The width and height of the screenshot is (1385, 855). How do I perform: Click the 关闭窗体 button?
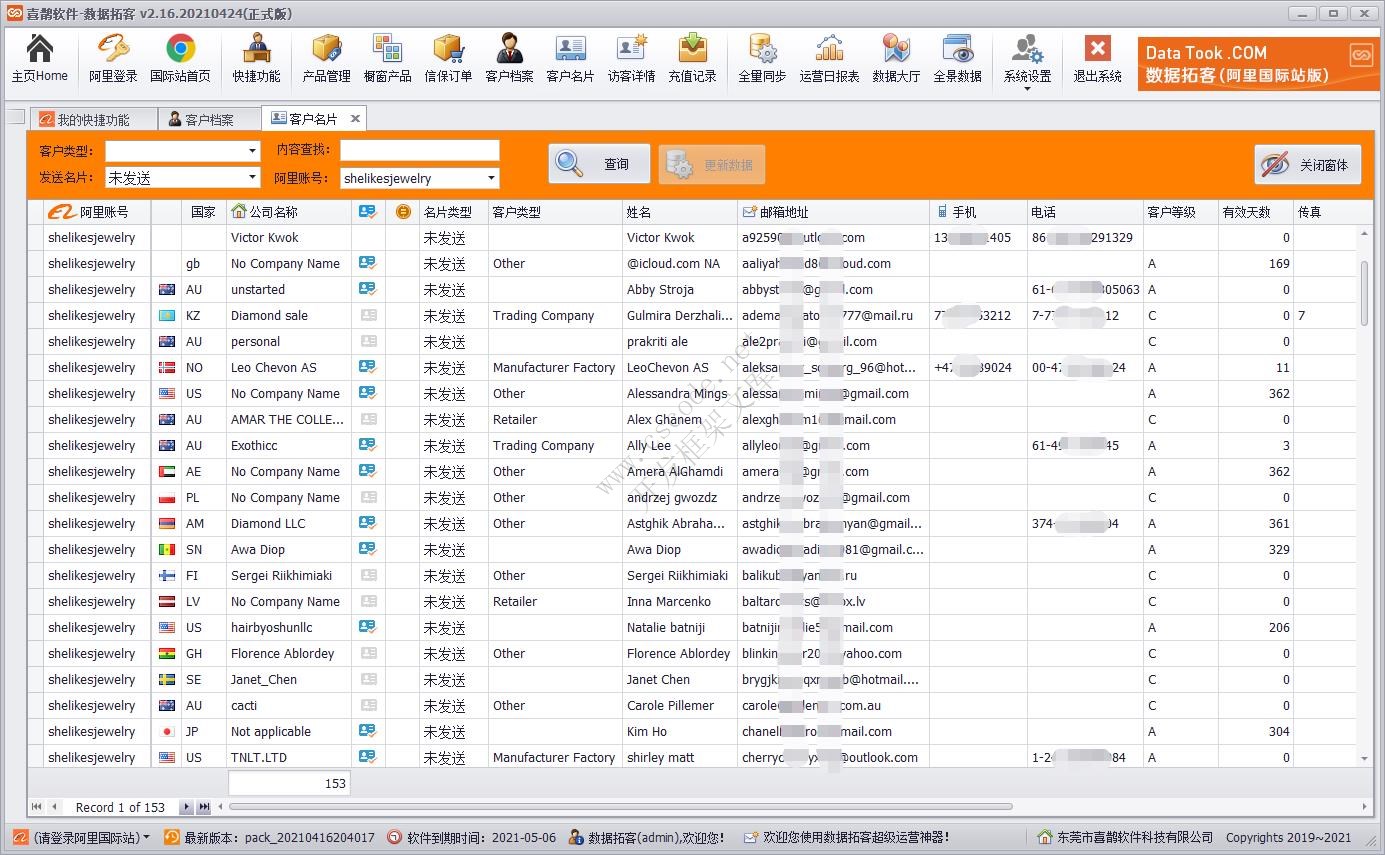(x=1310, y=165)
